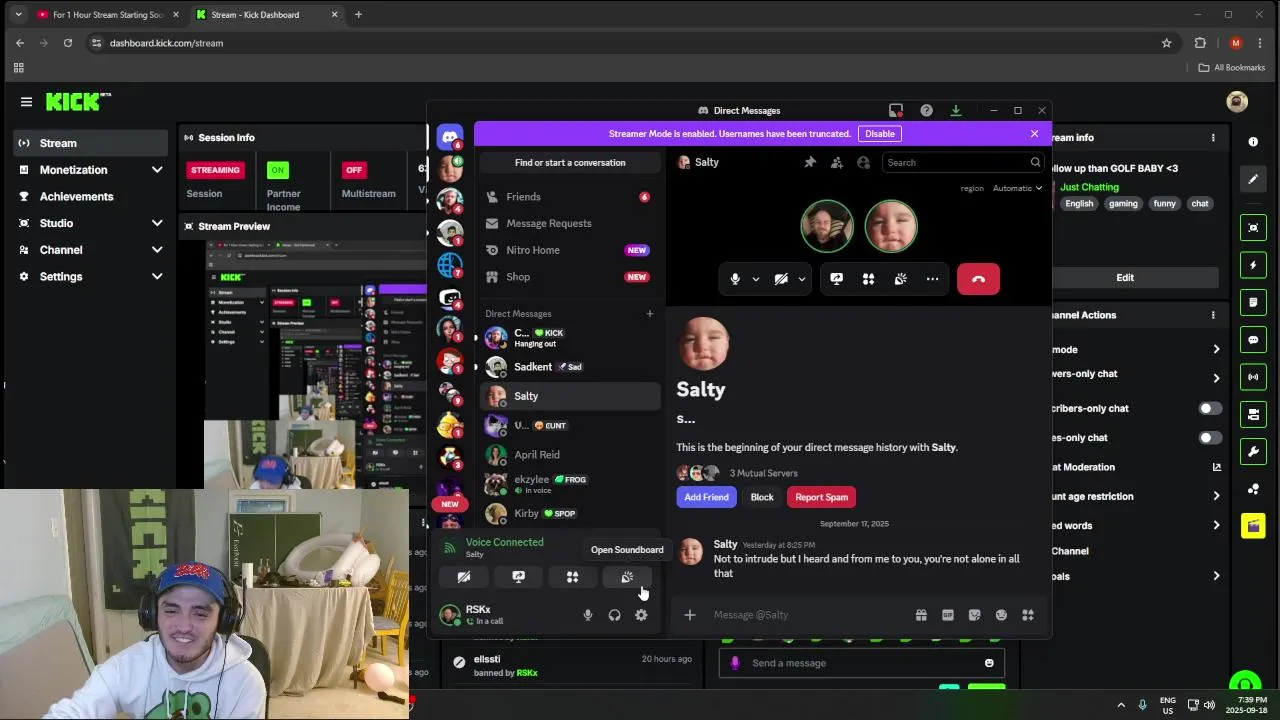Open Discord inbox icon
This screenshot has height=720, width=1280.
(x=896, y=110)
